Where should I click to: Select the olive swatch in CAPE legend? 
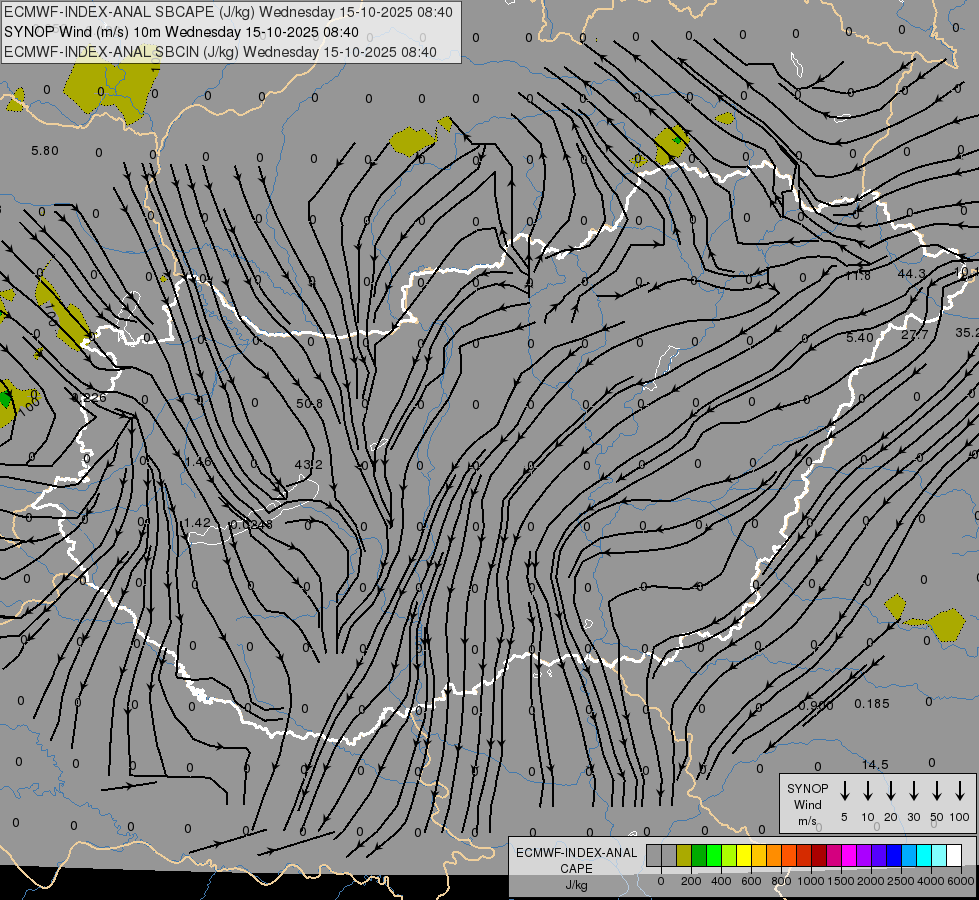click(x=684, y=855)
